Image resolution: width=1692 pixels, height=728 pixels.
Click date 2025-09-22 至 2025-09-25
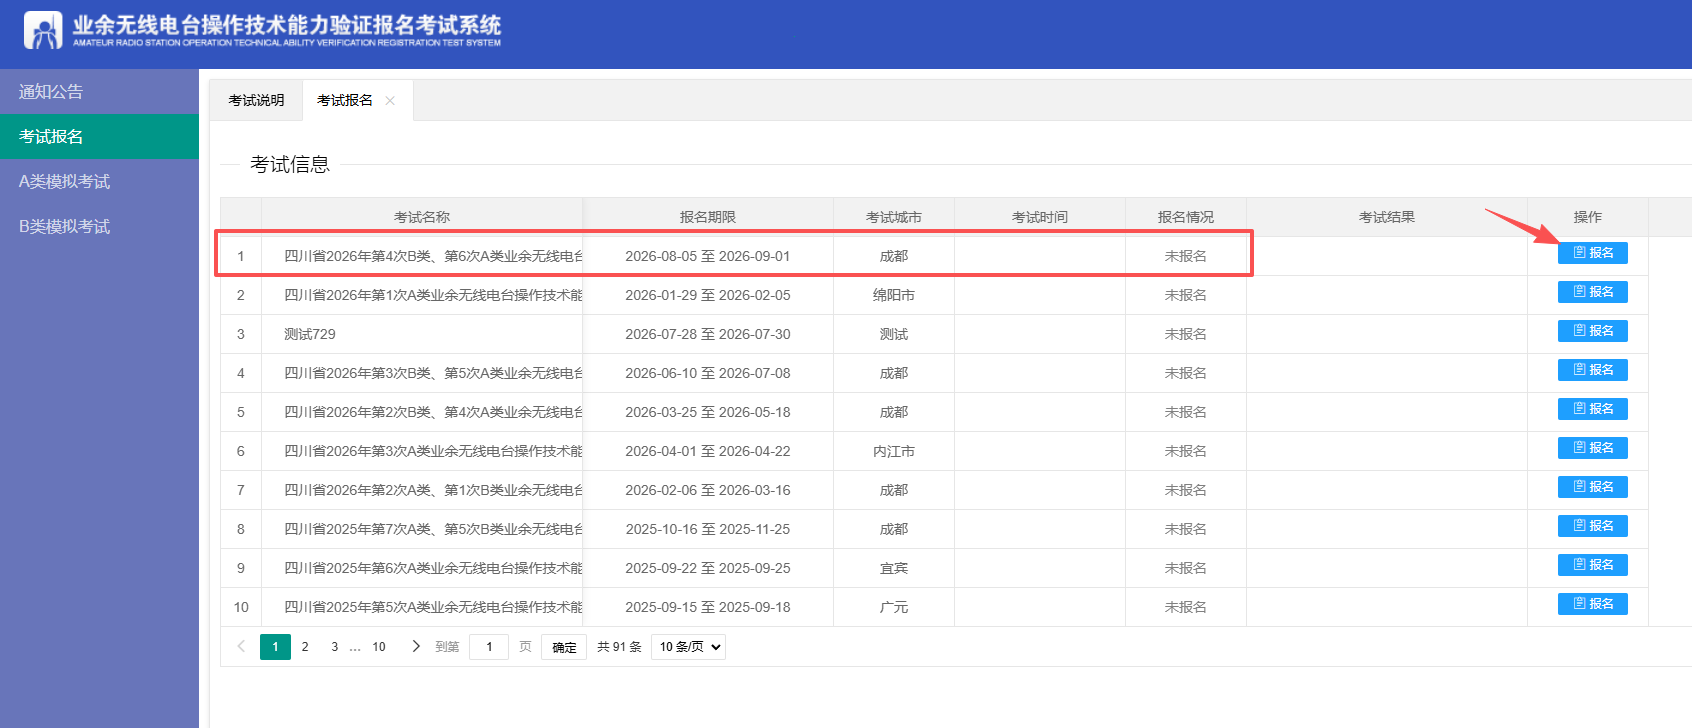(708, 568)
